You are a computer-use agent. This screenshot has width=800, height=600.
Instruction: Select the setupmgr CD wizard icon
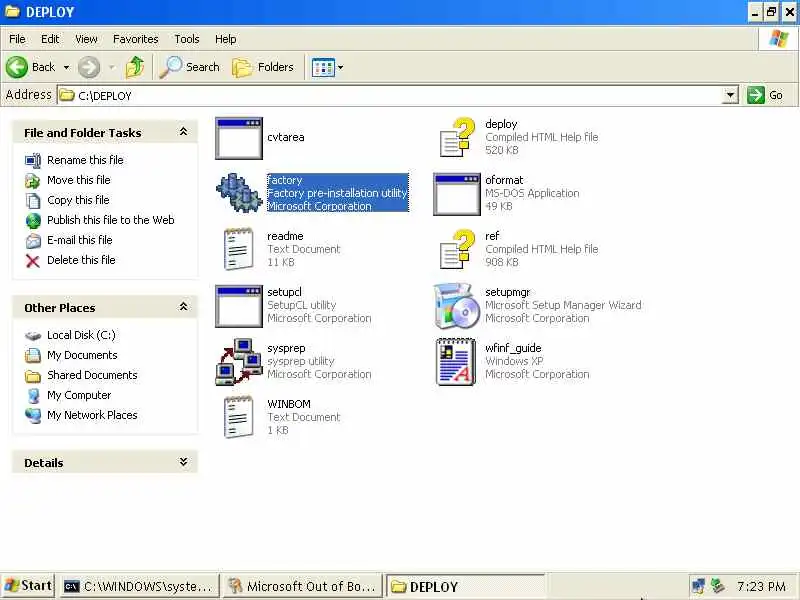pyautogui.click(x=457, y=306)
